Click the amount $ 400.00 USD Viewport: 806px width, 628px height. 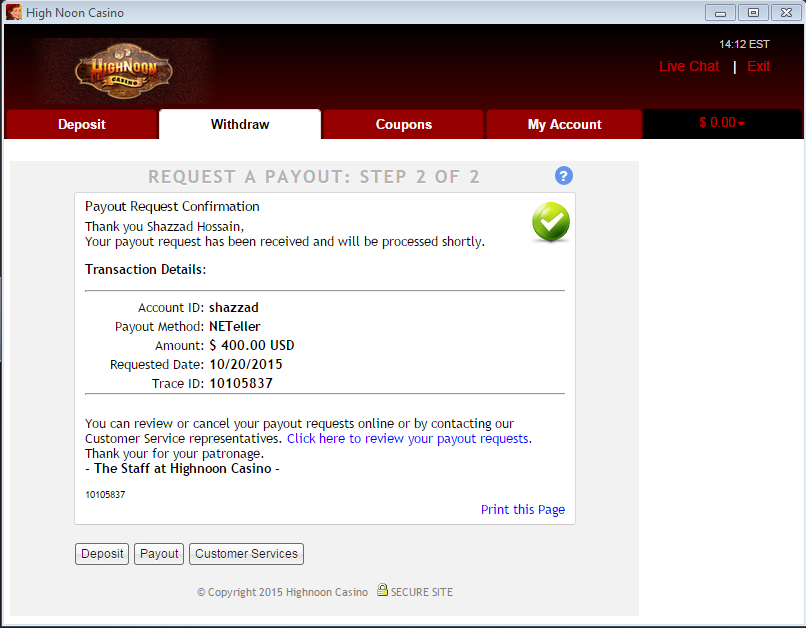[x=252, y=345]
